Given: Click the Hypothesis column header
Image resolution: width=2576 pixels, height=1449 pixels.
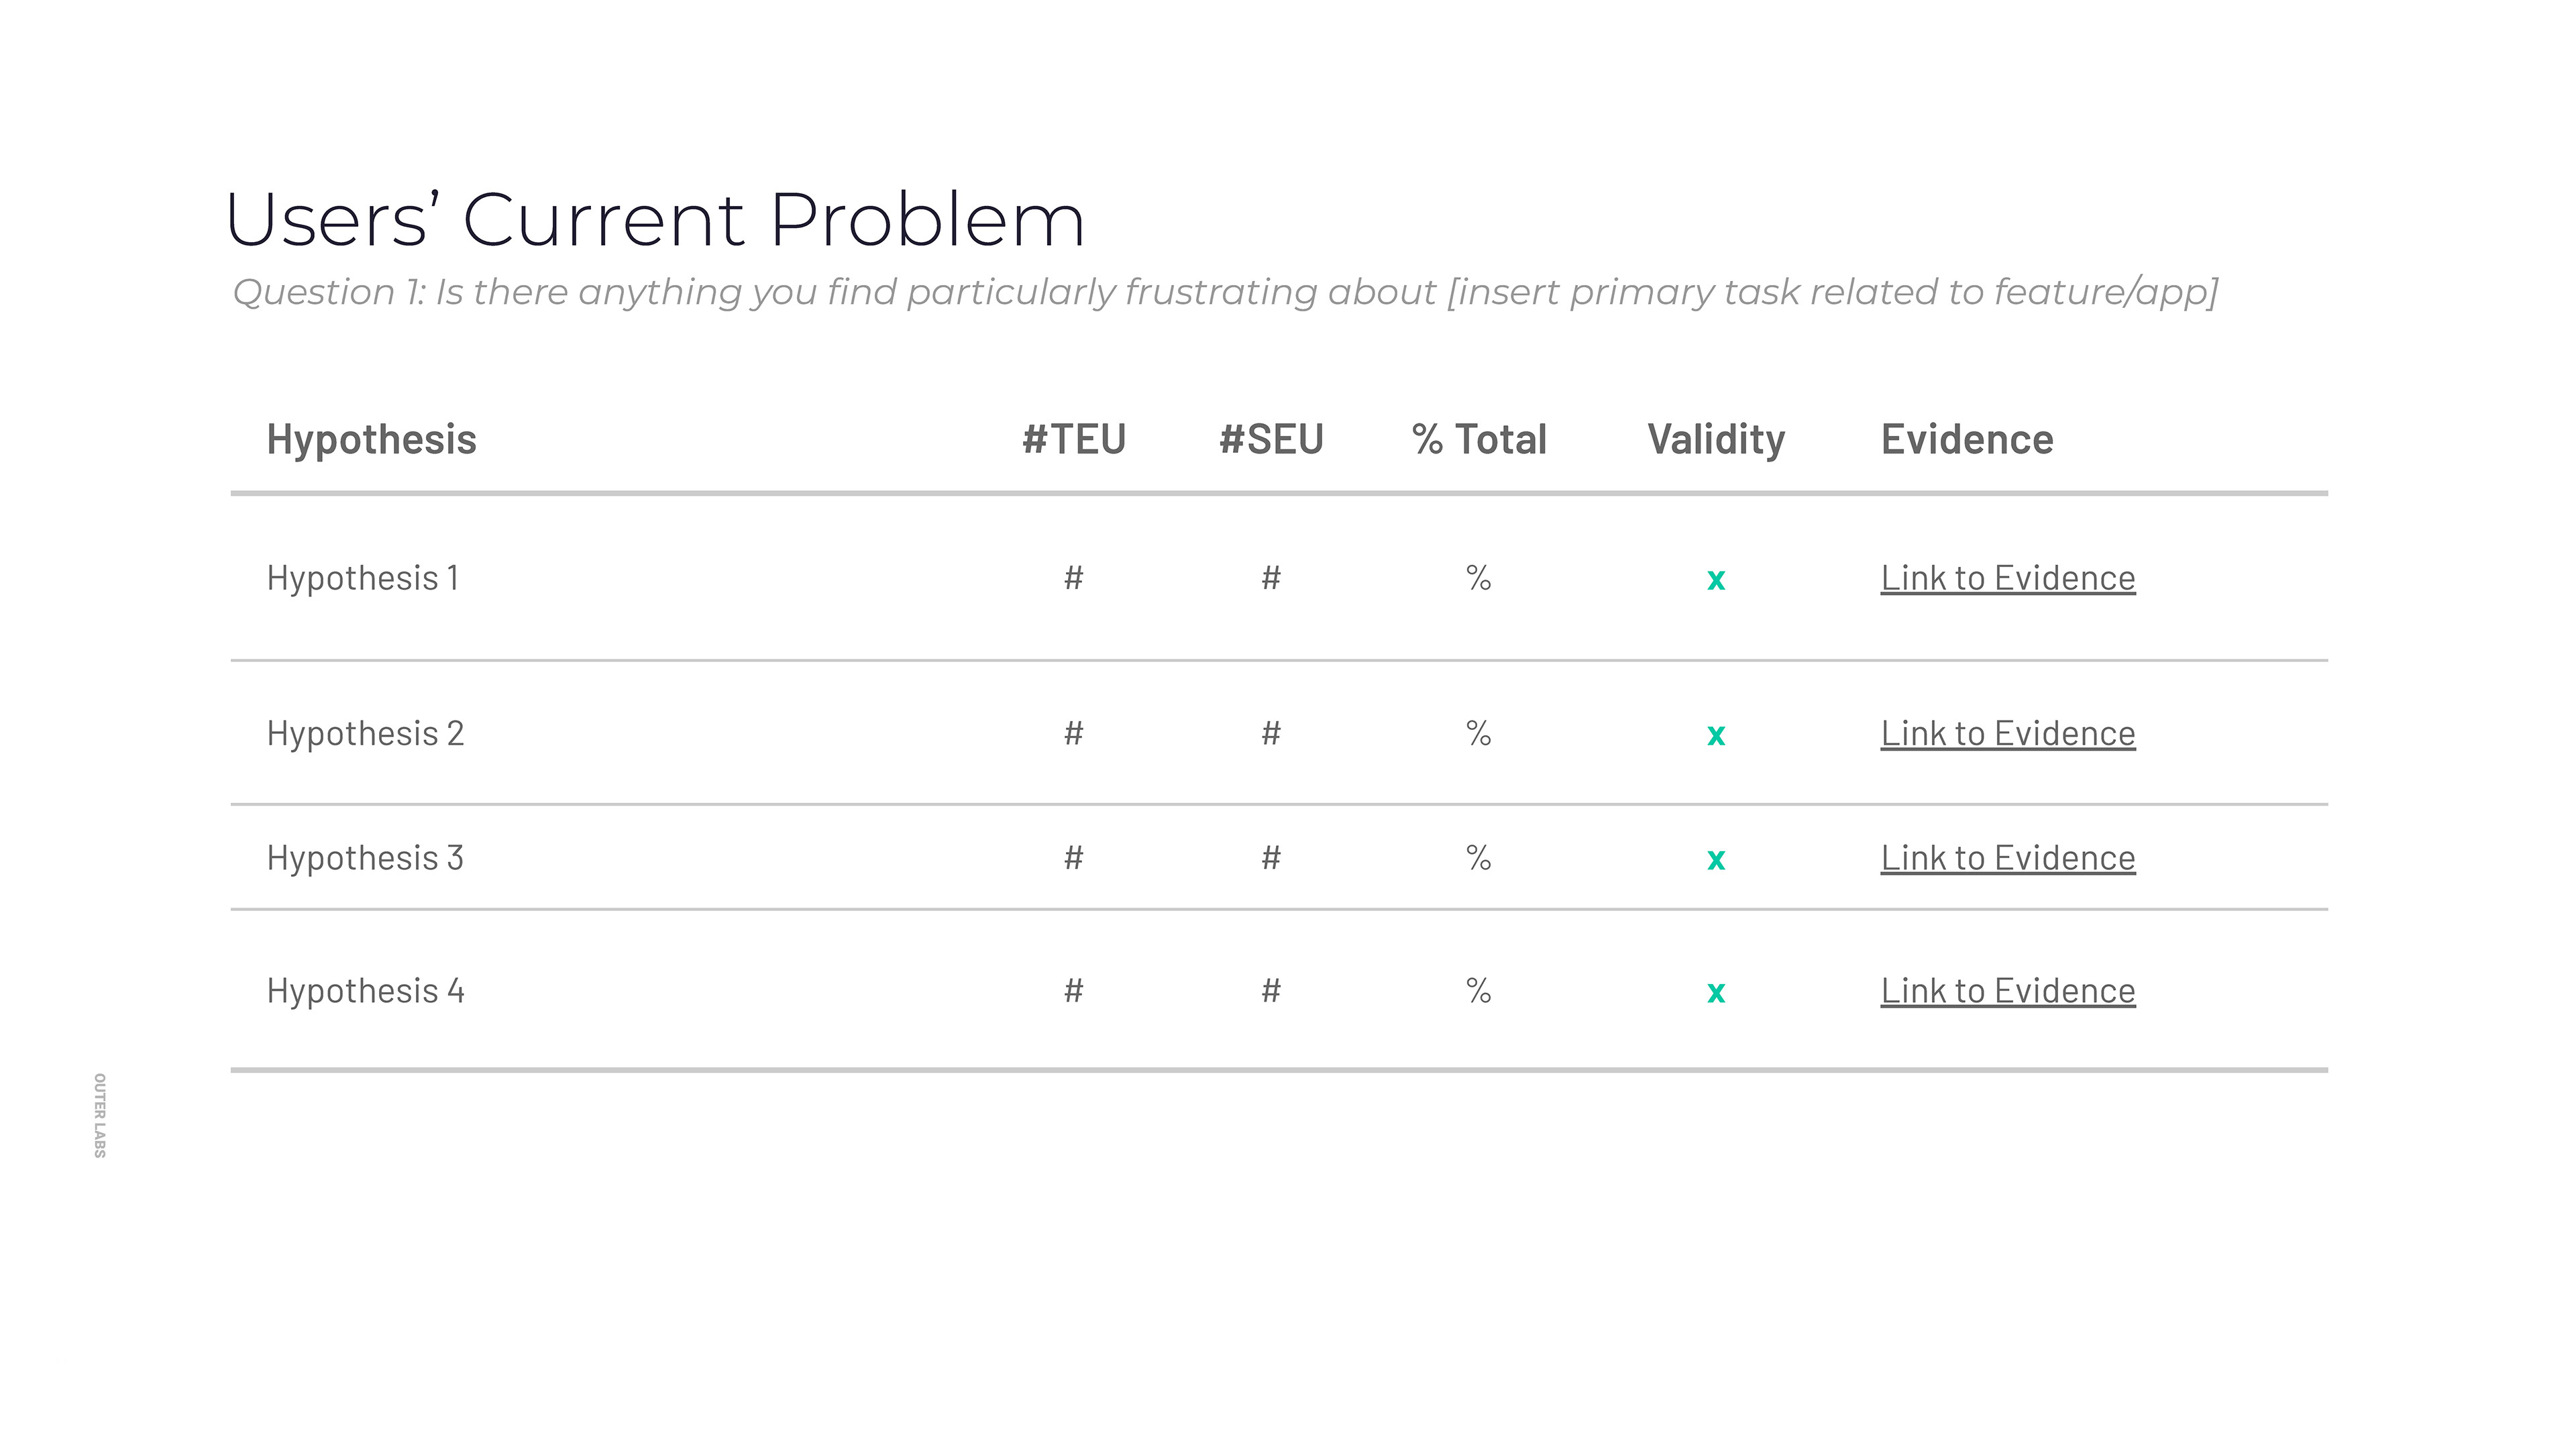Looking at the screenshot, I should (x=371, y=440).
